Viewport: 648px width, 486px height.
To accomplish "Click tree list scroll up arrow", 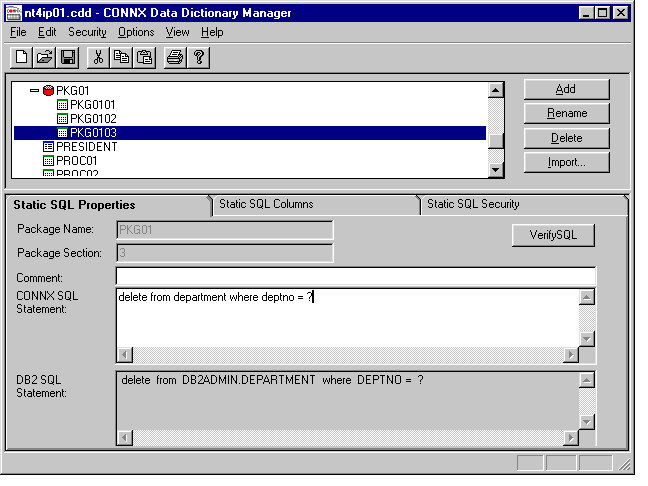I will pyautogui.click(x=496, y=90).
